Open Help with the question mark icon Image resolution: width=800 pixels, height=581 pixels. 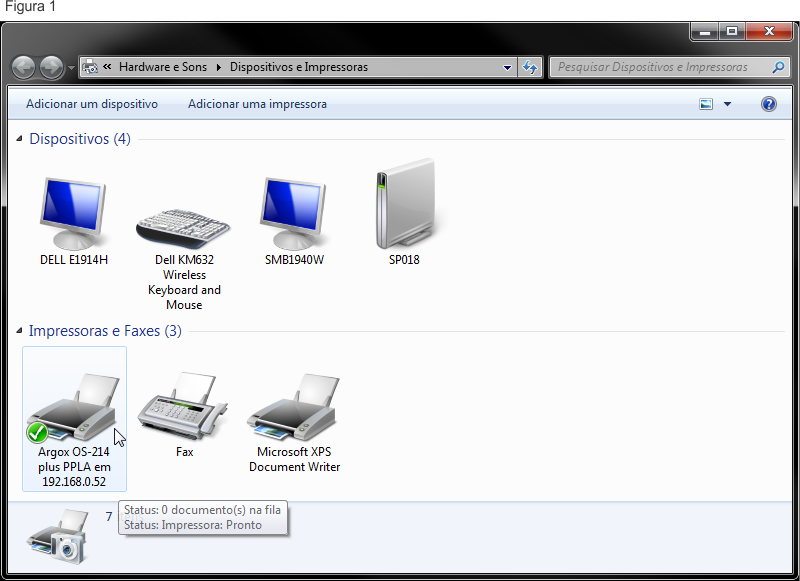click(768, 104)
